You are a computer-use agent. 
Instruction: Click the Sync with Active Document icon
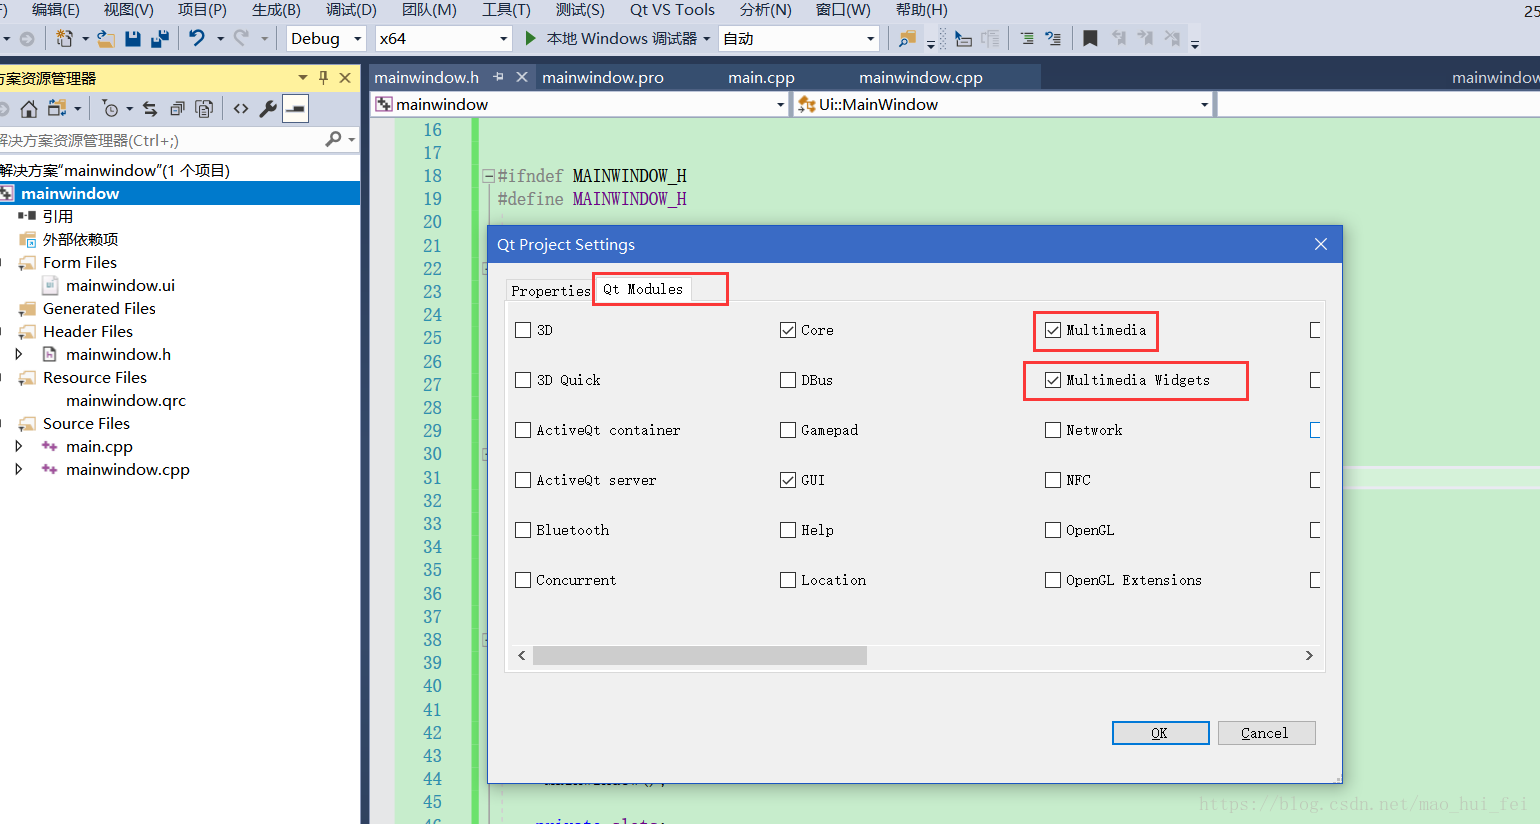pos(150,108)
